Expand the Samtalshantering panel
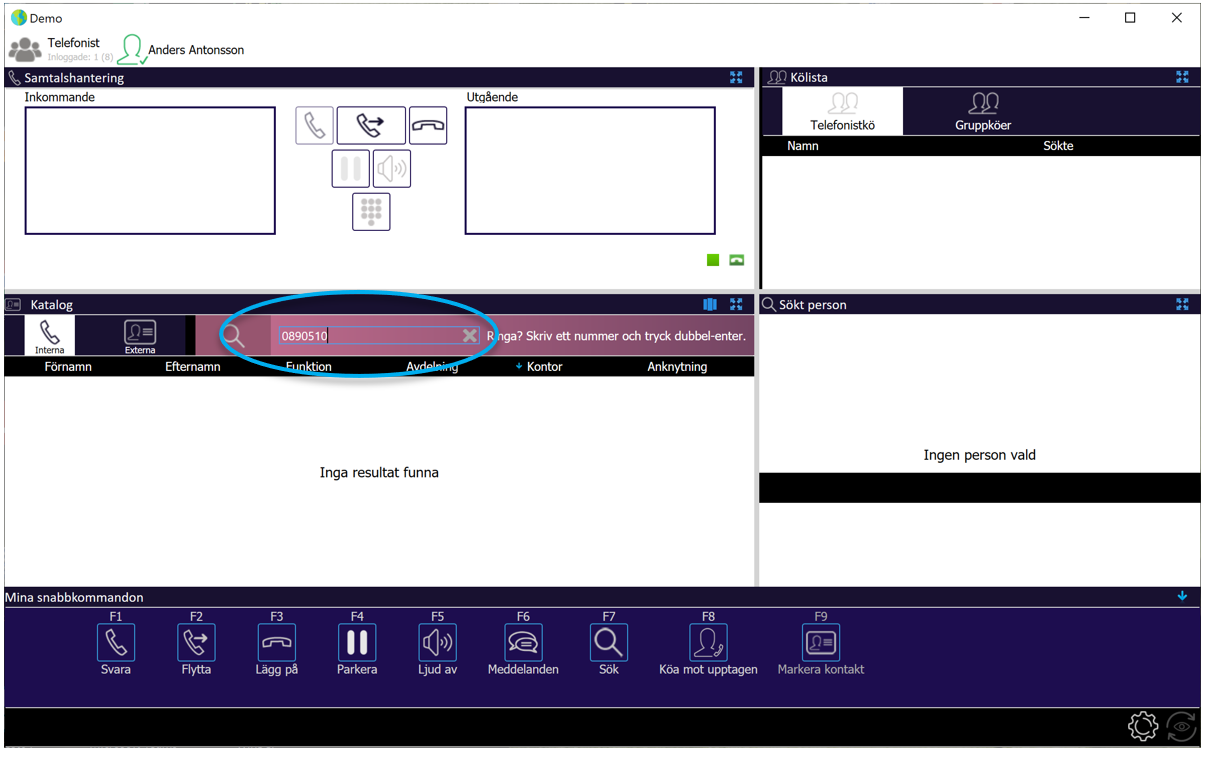Screen dimensions: 1206x759 coord(736,77)
